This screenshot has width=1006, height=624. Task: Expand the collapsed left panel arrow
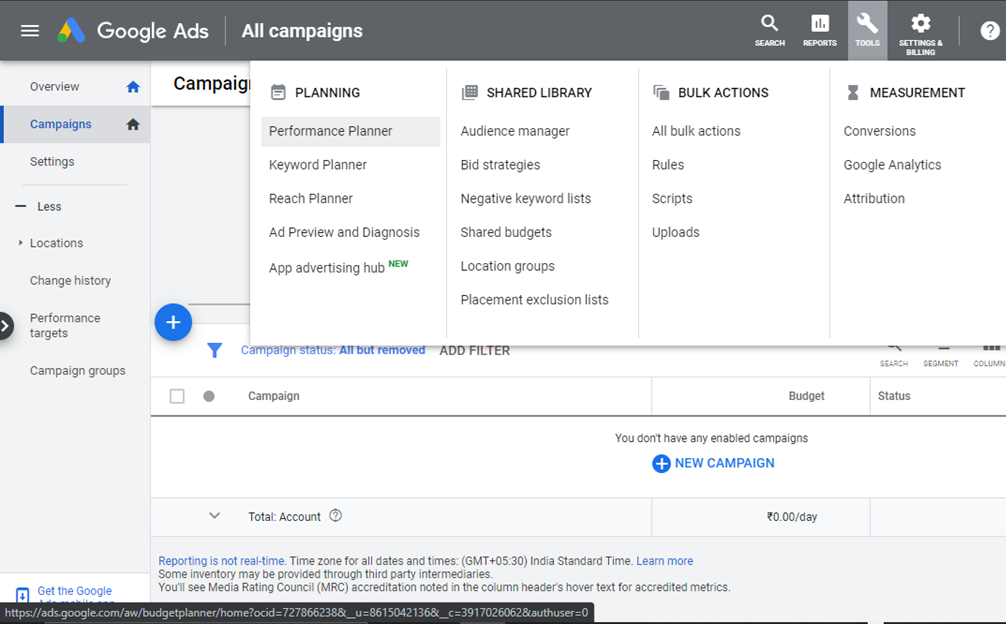pyautogui.click(x=6, y=324)
